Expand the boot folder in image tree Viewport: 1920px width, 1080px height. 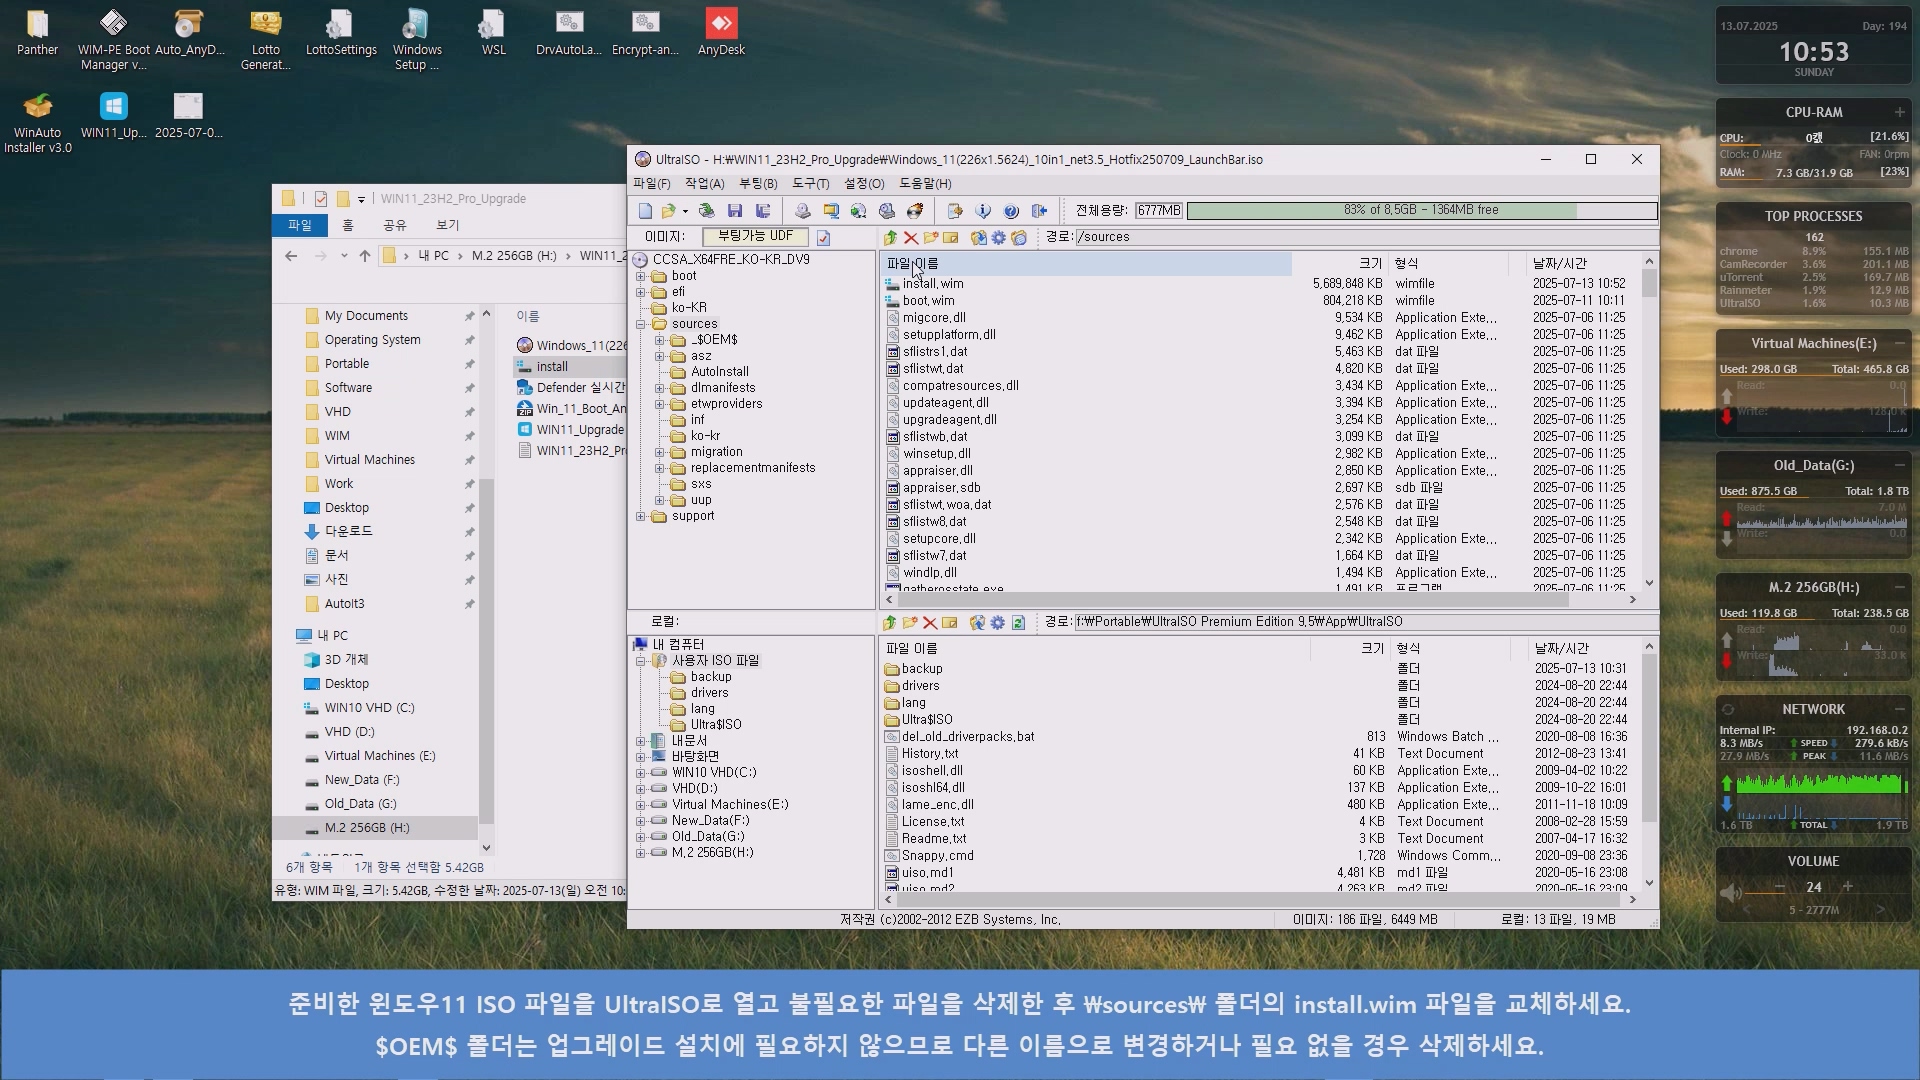pos(641,276)
